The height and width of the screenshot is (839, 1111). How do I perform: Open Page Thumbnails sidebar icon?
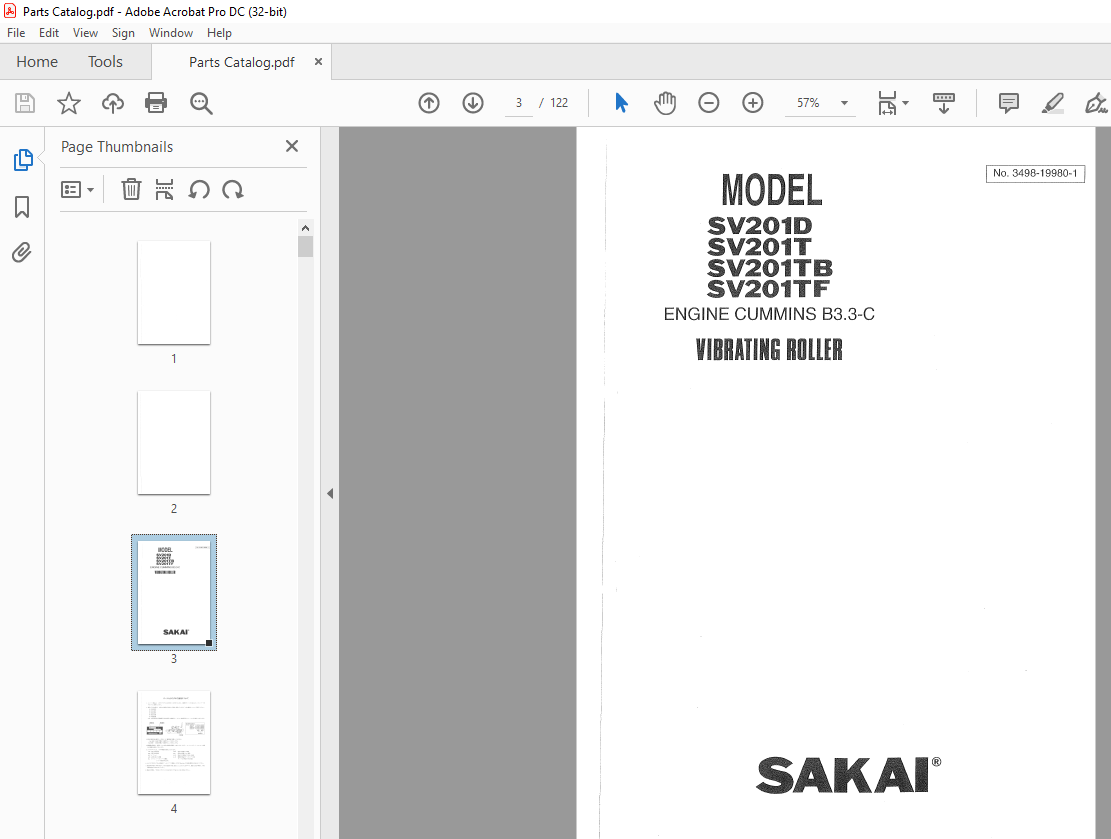[x=23, y=160]
